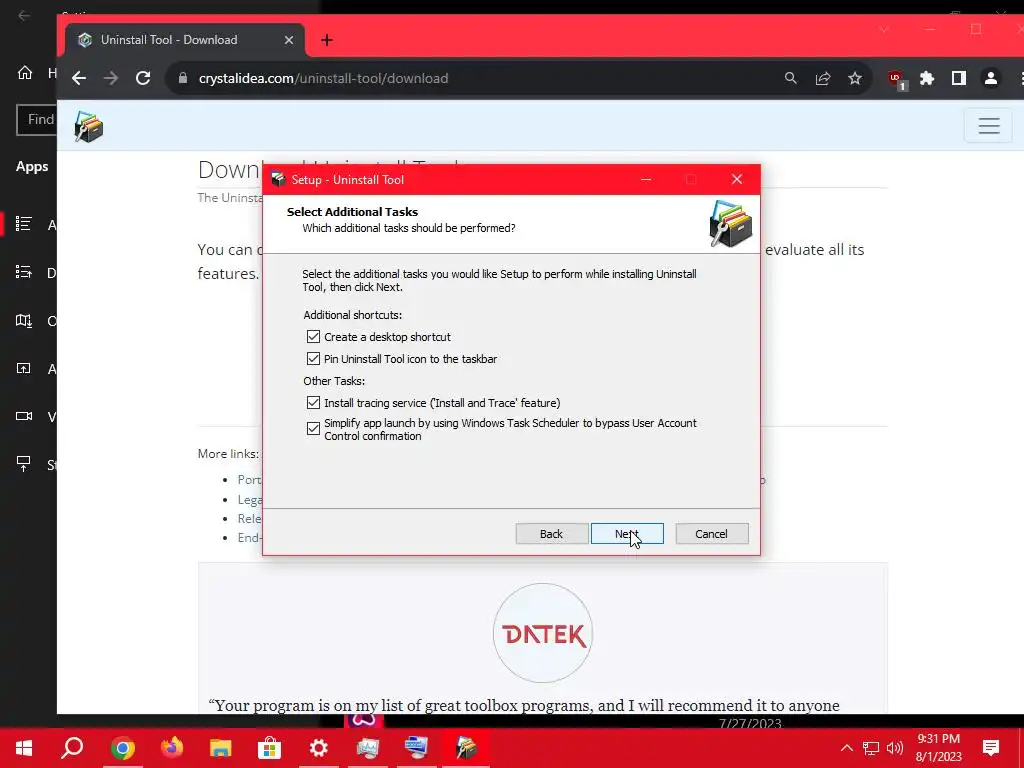Click the Find a setting search box

pos(37,120)
